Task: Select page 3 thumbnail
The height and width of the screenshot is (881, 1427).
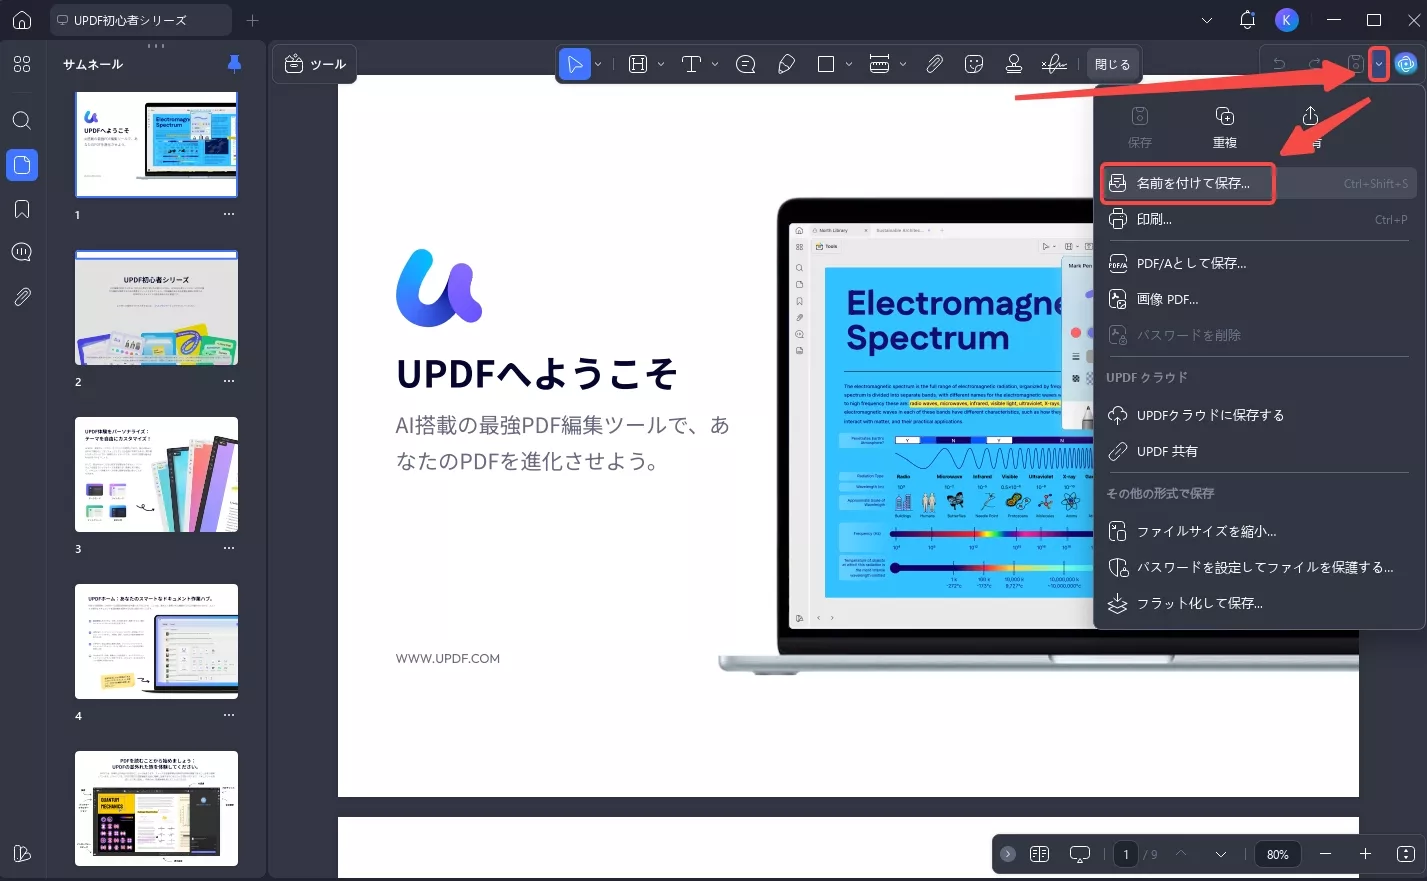Action: [x=157, y=474]
